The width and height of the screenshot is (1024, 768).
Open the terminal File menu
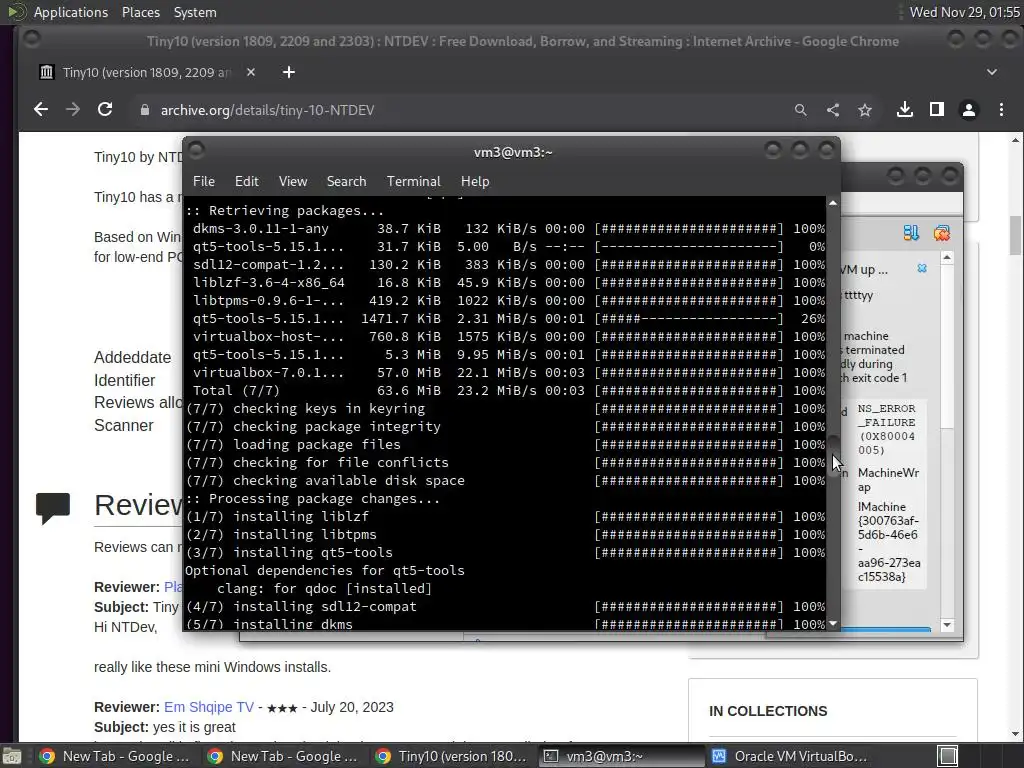[x=204, y=181]
